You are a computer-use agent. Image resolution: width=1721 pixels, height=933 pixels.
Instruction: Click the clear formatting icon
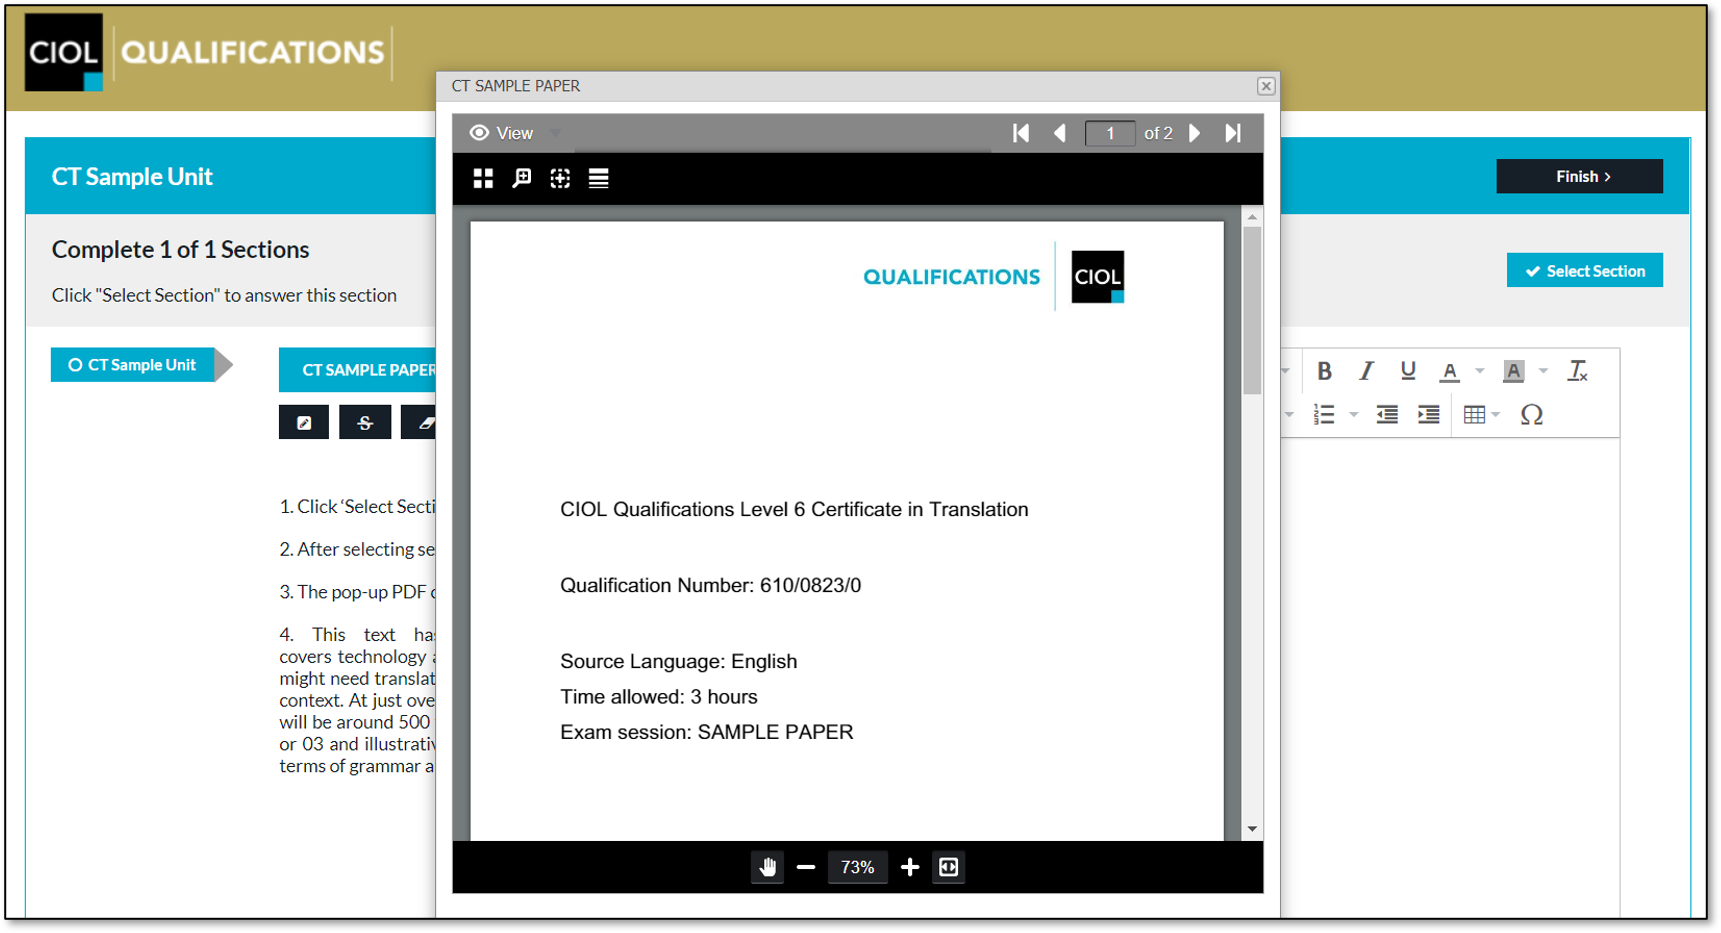pyautogui.click(x=1578, y=371)
